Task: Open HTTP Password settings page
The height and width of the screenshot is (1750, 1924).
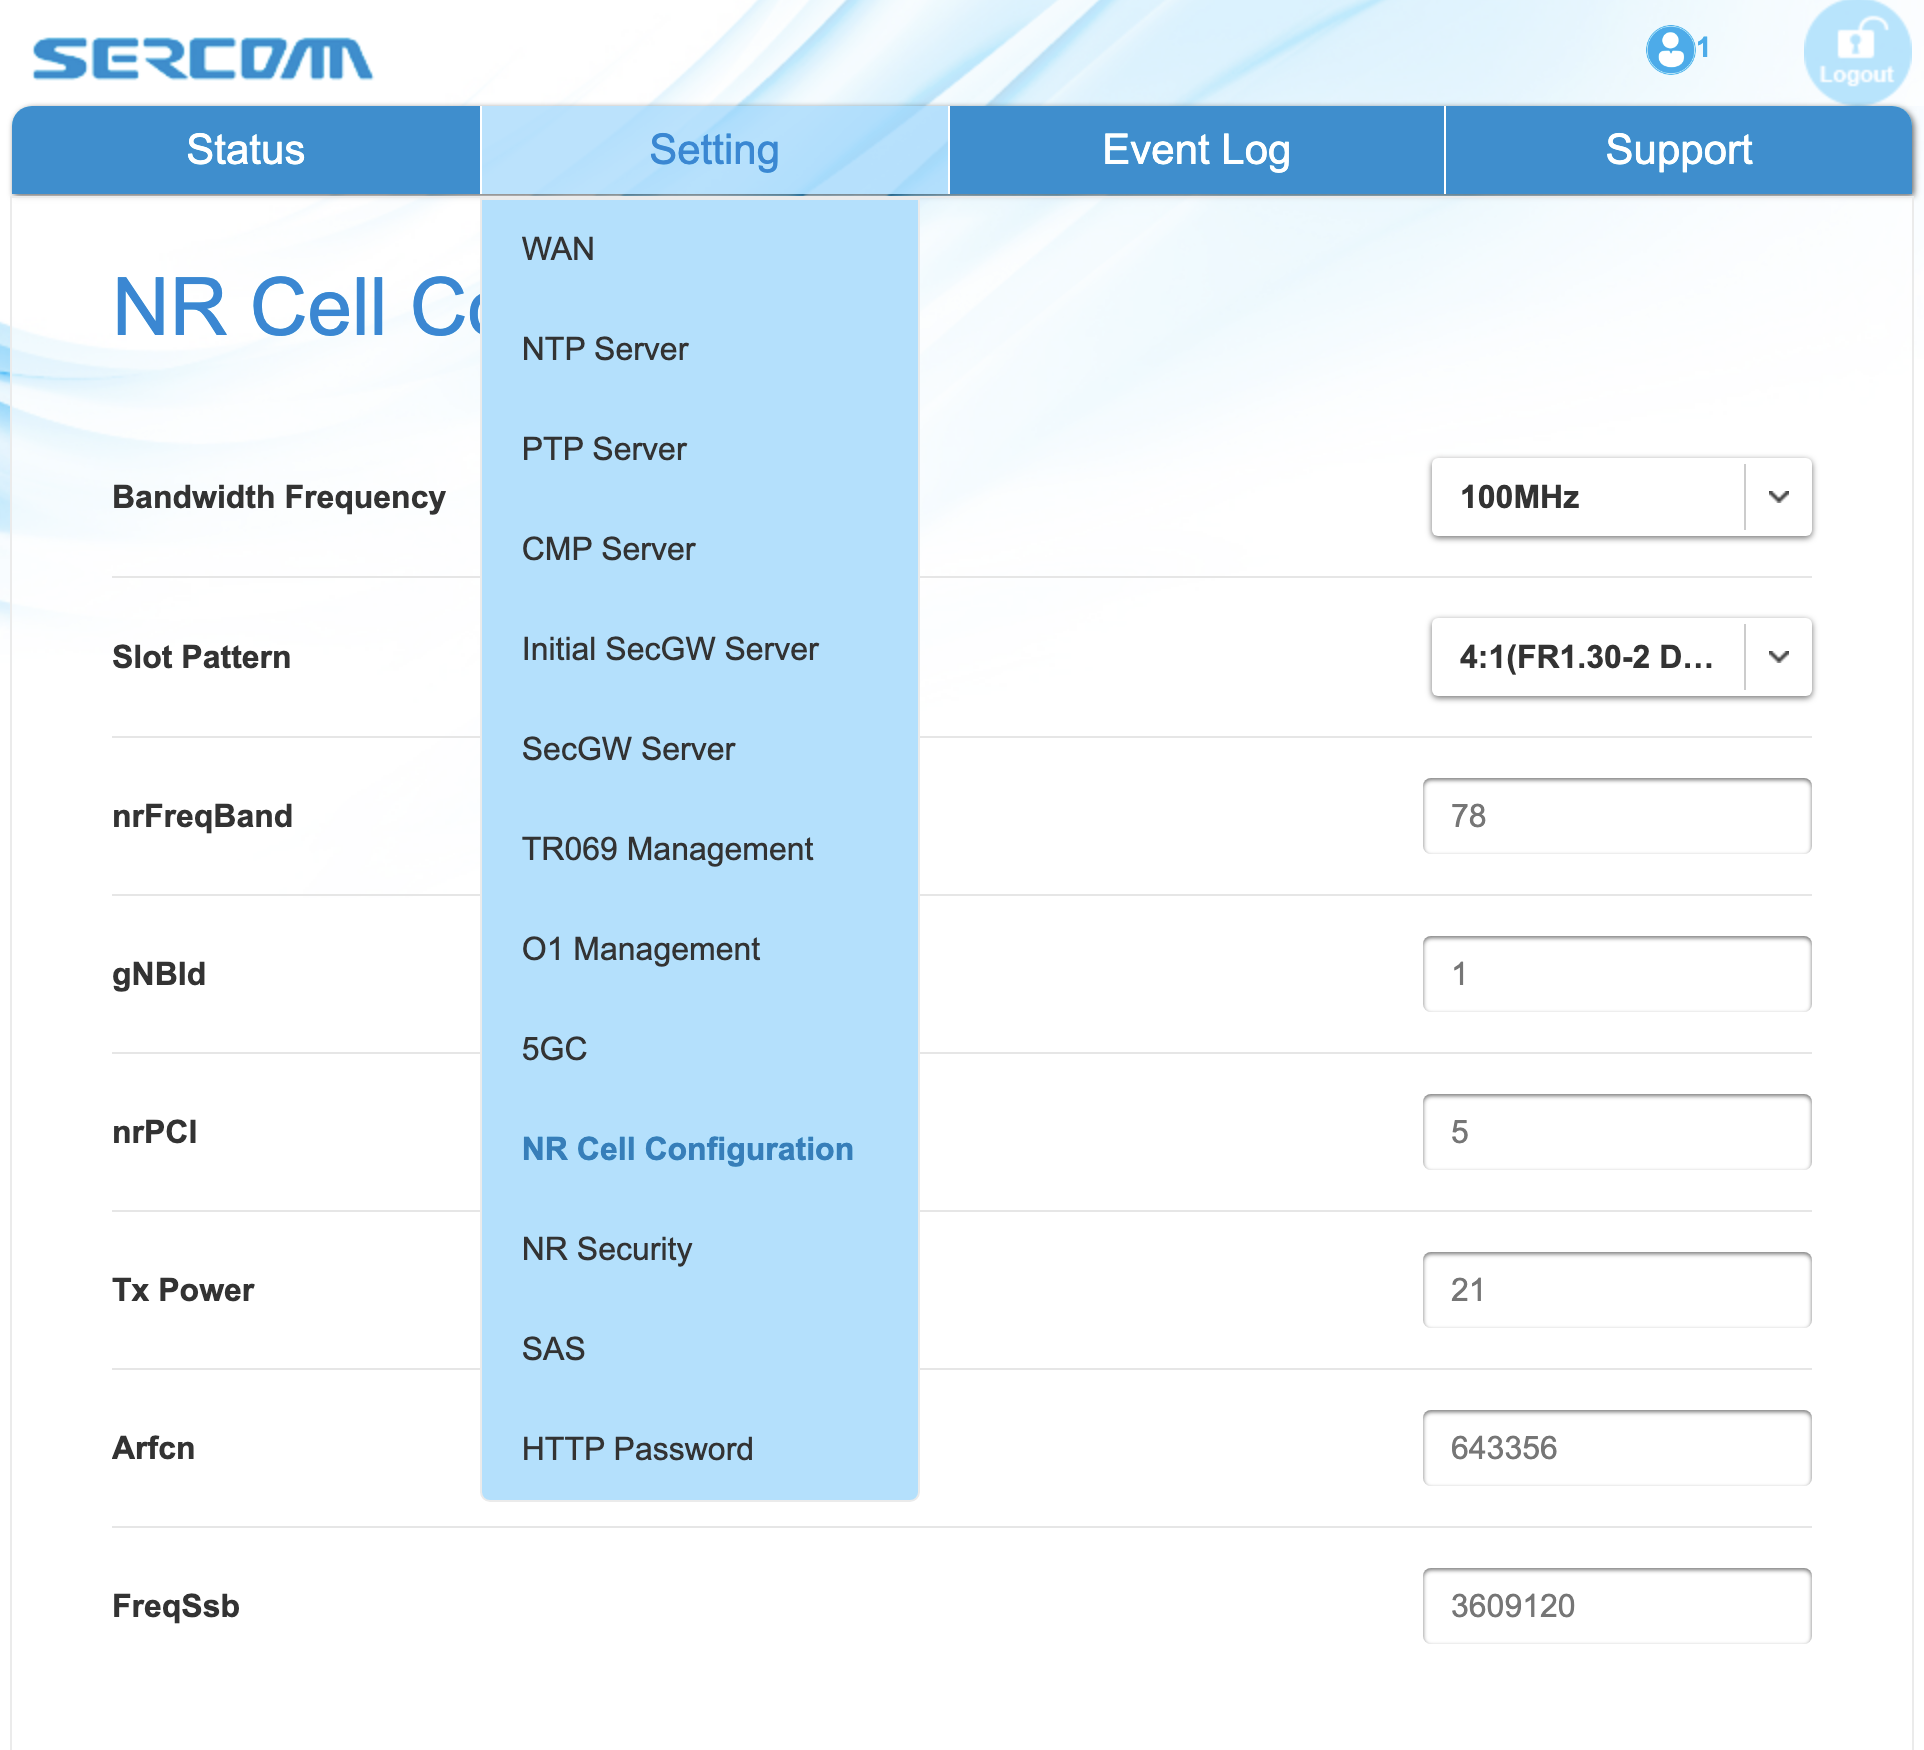Action: (x=637, y=1449)
